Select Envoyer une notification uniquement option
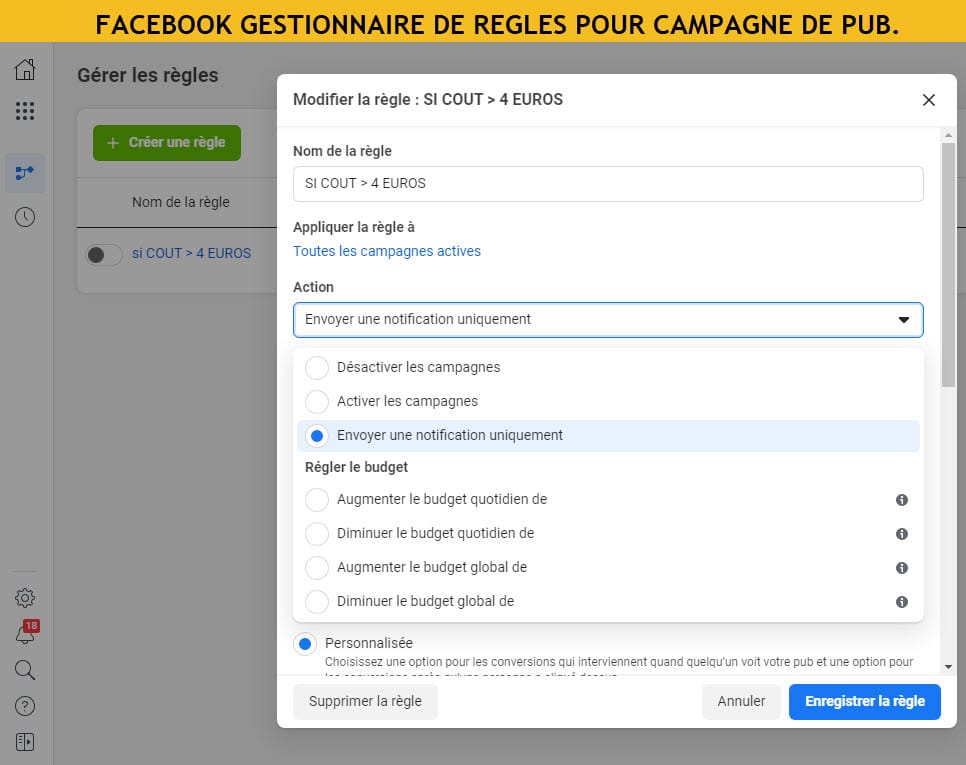The width and height of the screenshot is (966, 765). pyautogui.click(x=608, y=435)
